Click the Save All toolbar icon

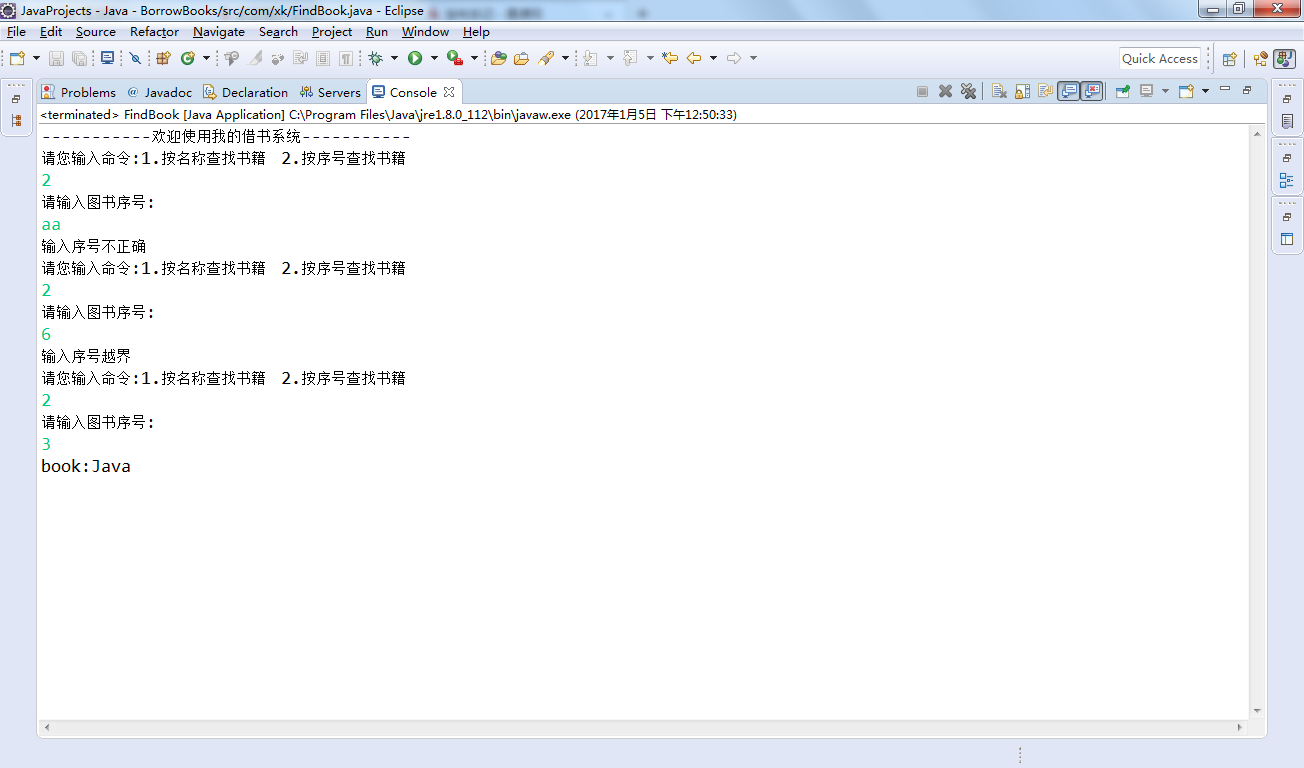click(79, 58)
